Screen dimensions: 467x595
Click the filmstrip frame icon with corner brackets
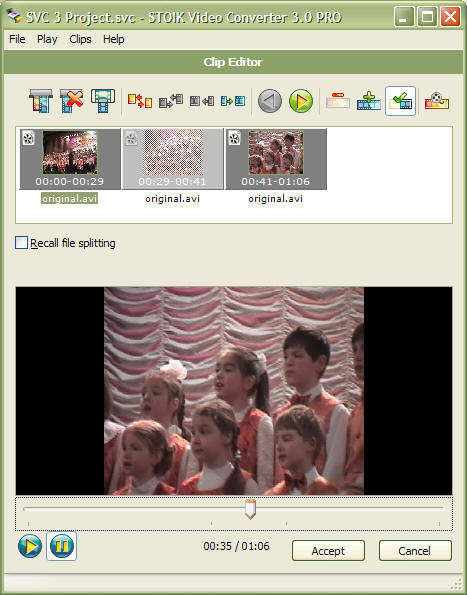point(103,101)
